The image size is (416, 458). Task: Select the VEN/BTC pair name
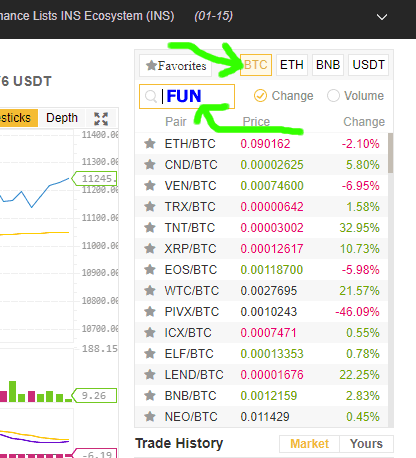191,186
